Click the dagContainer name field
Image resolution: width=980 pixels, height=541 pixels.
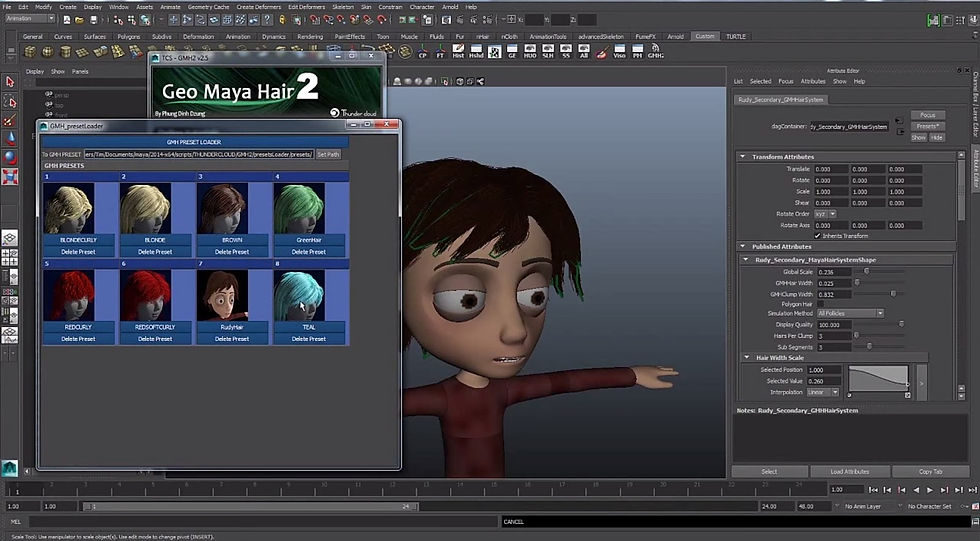coord(849,126)
